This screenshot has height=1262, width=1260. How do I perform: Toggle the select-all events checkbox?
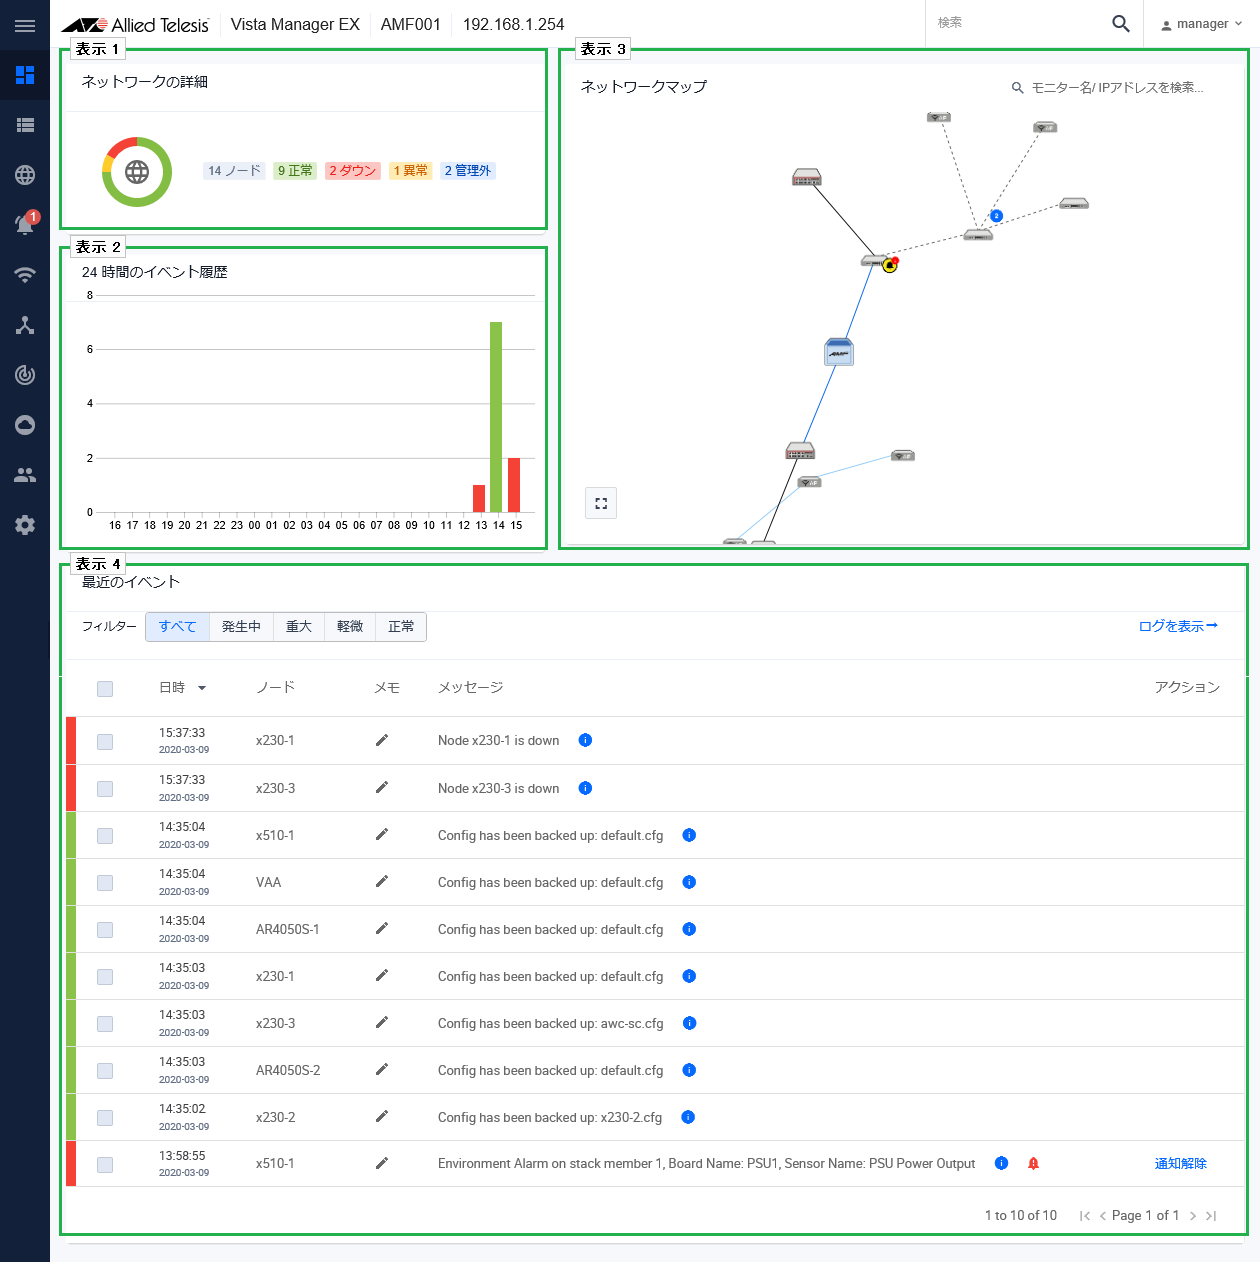coord(105,688)
